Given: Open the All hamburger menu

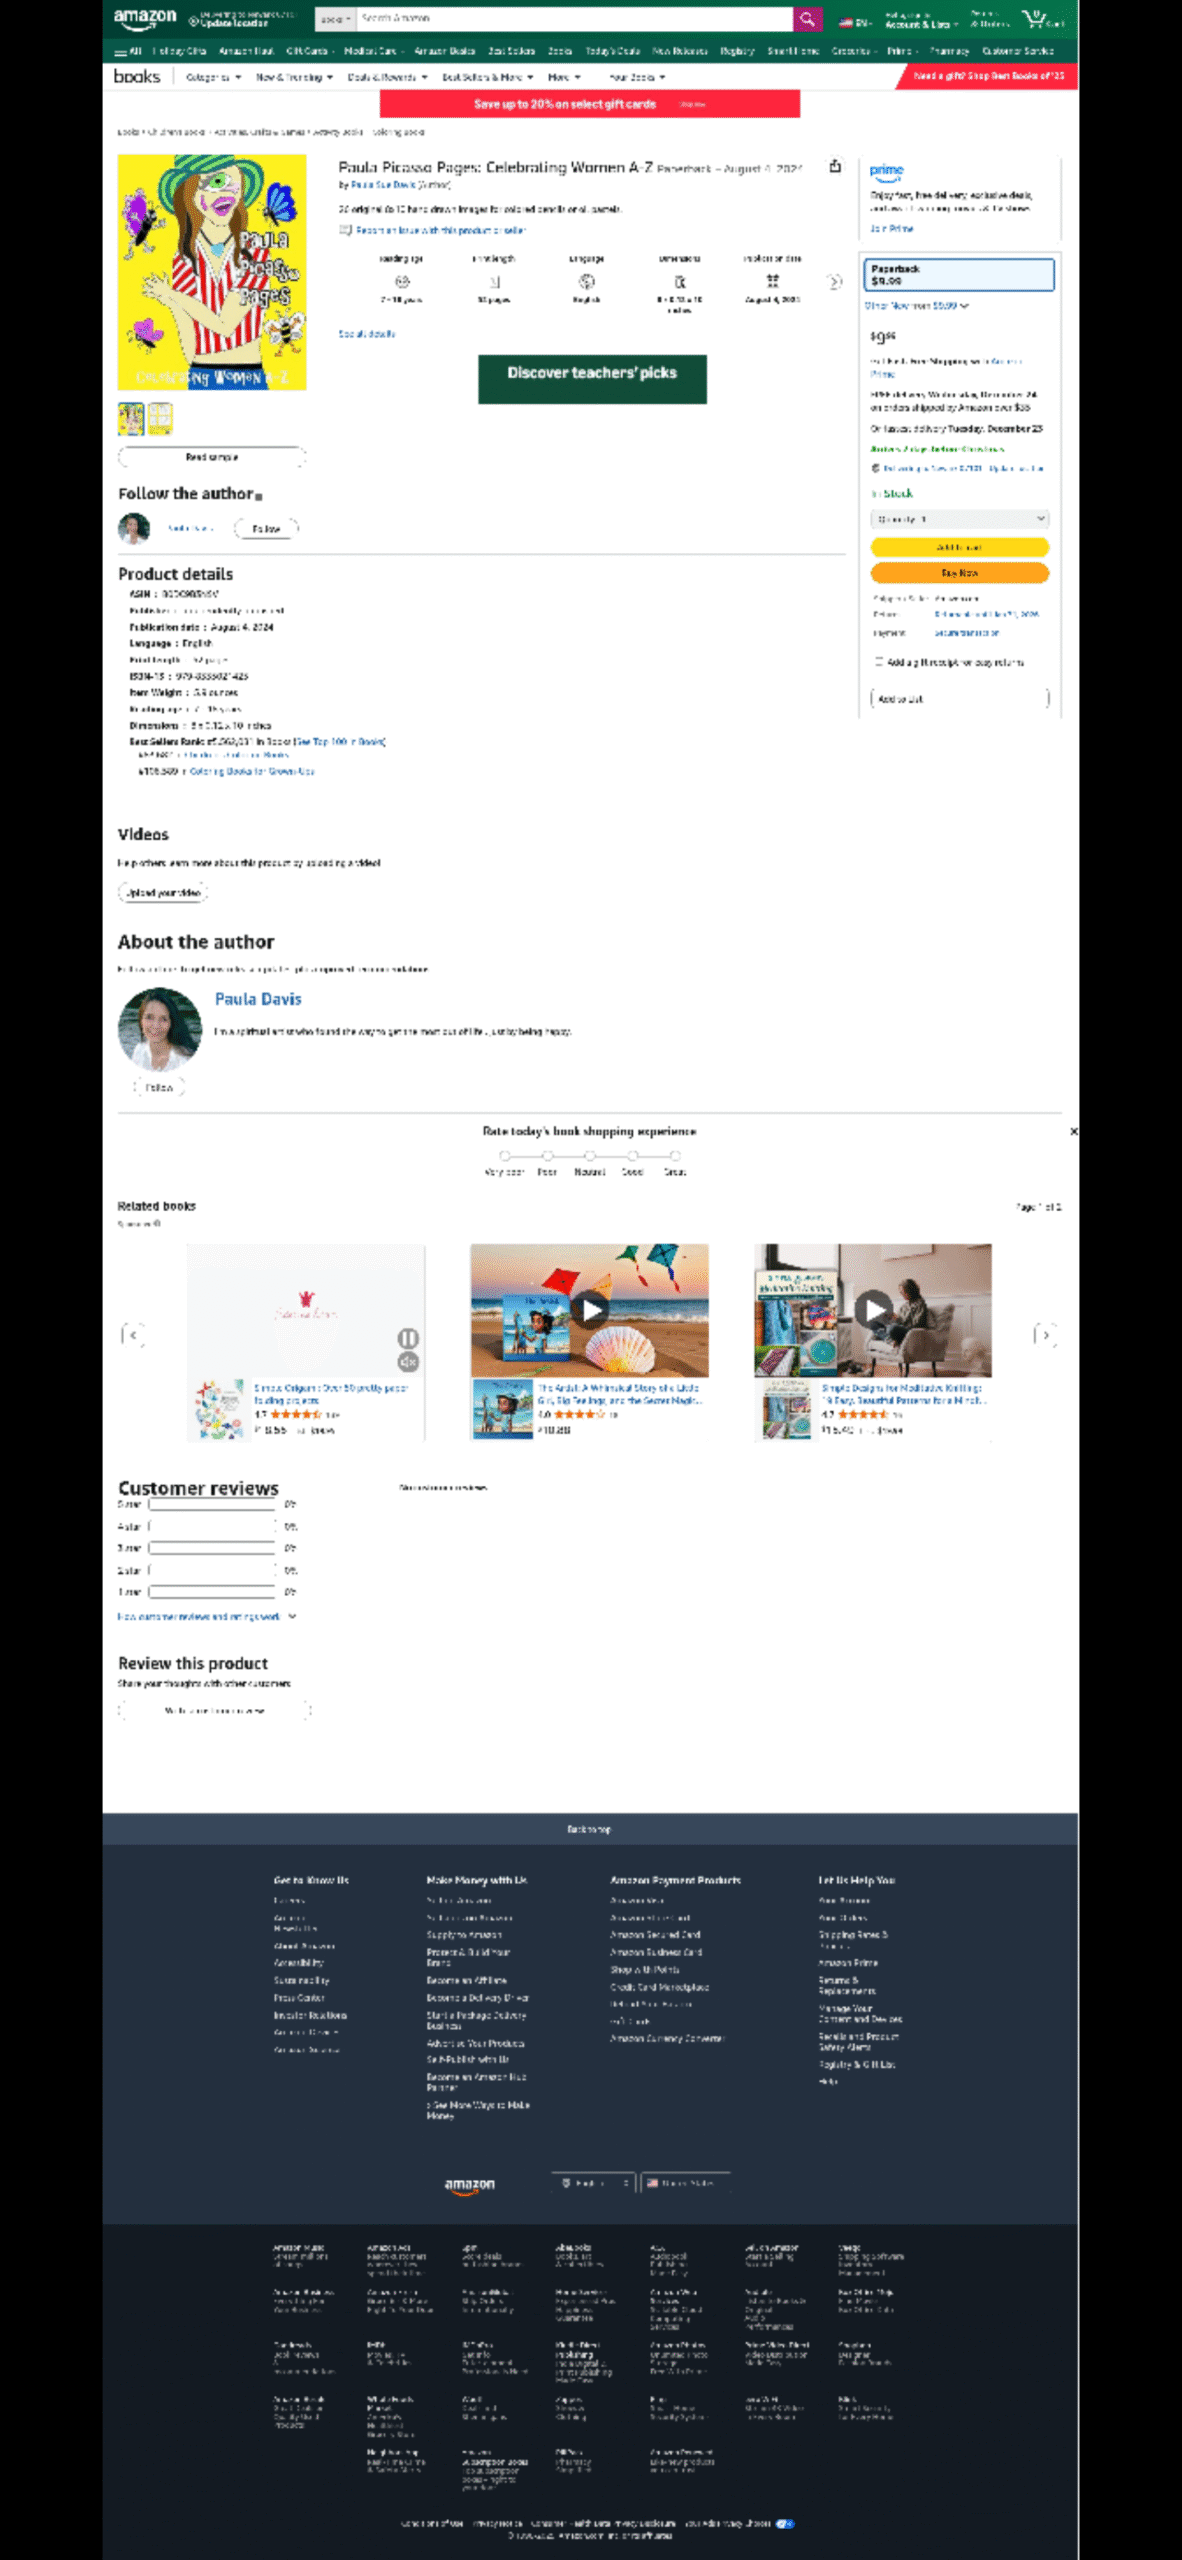Looking at the screenshot, I should pyautogui.click(x=128, y=51).
